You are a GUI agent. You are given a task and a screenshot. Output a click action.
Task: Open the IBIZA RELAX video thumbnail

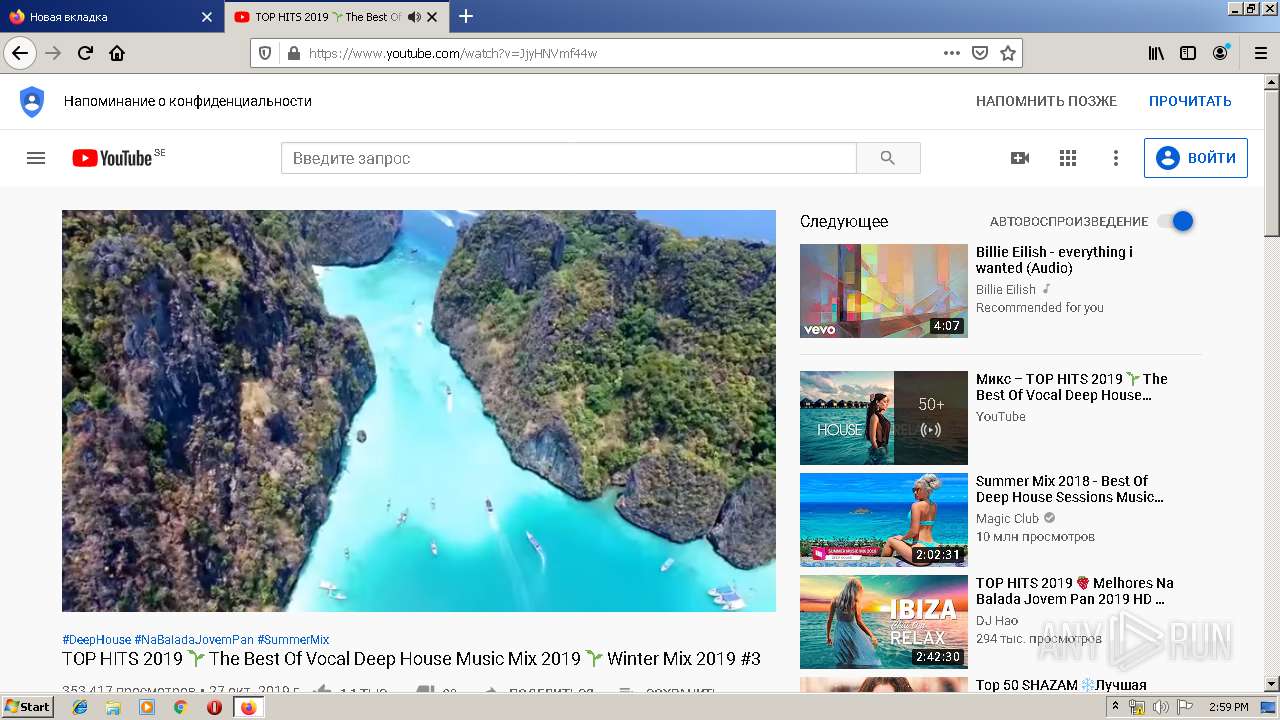(884, 622)
